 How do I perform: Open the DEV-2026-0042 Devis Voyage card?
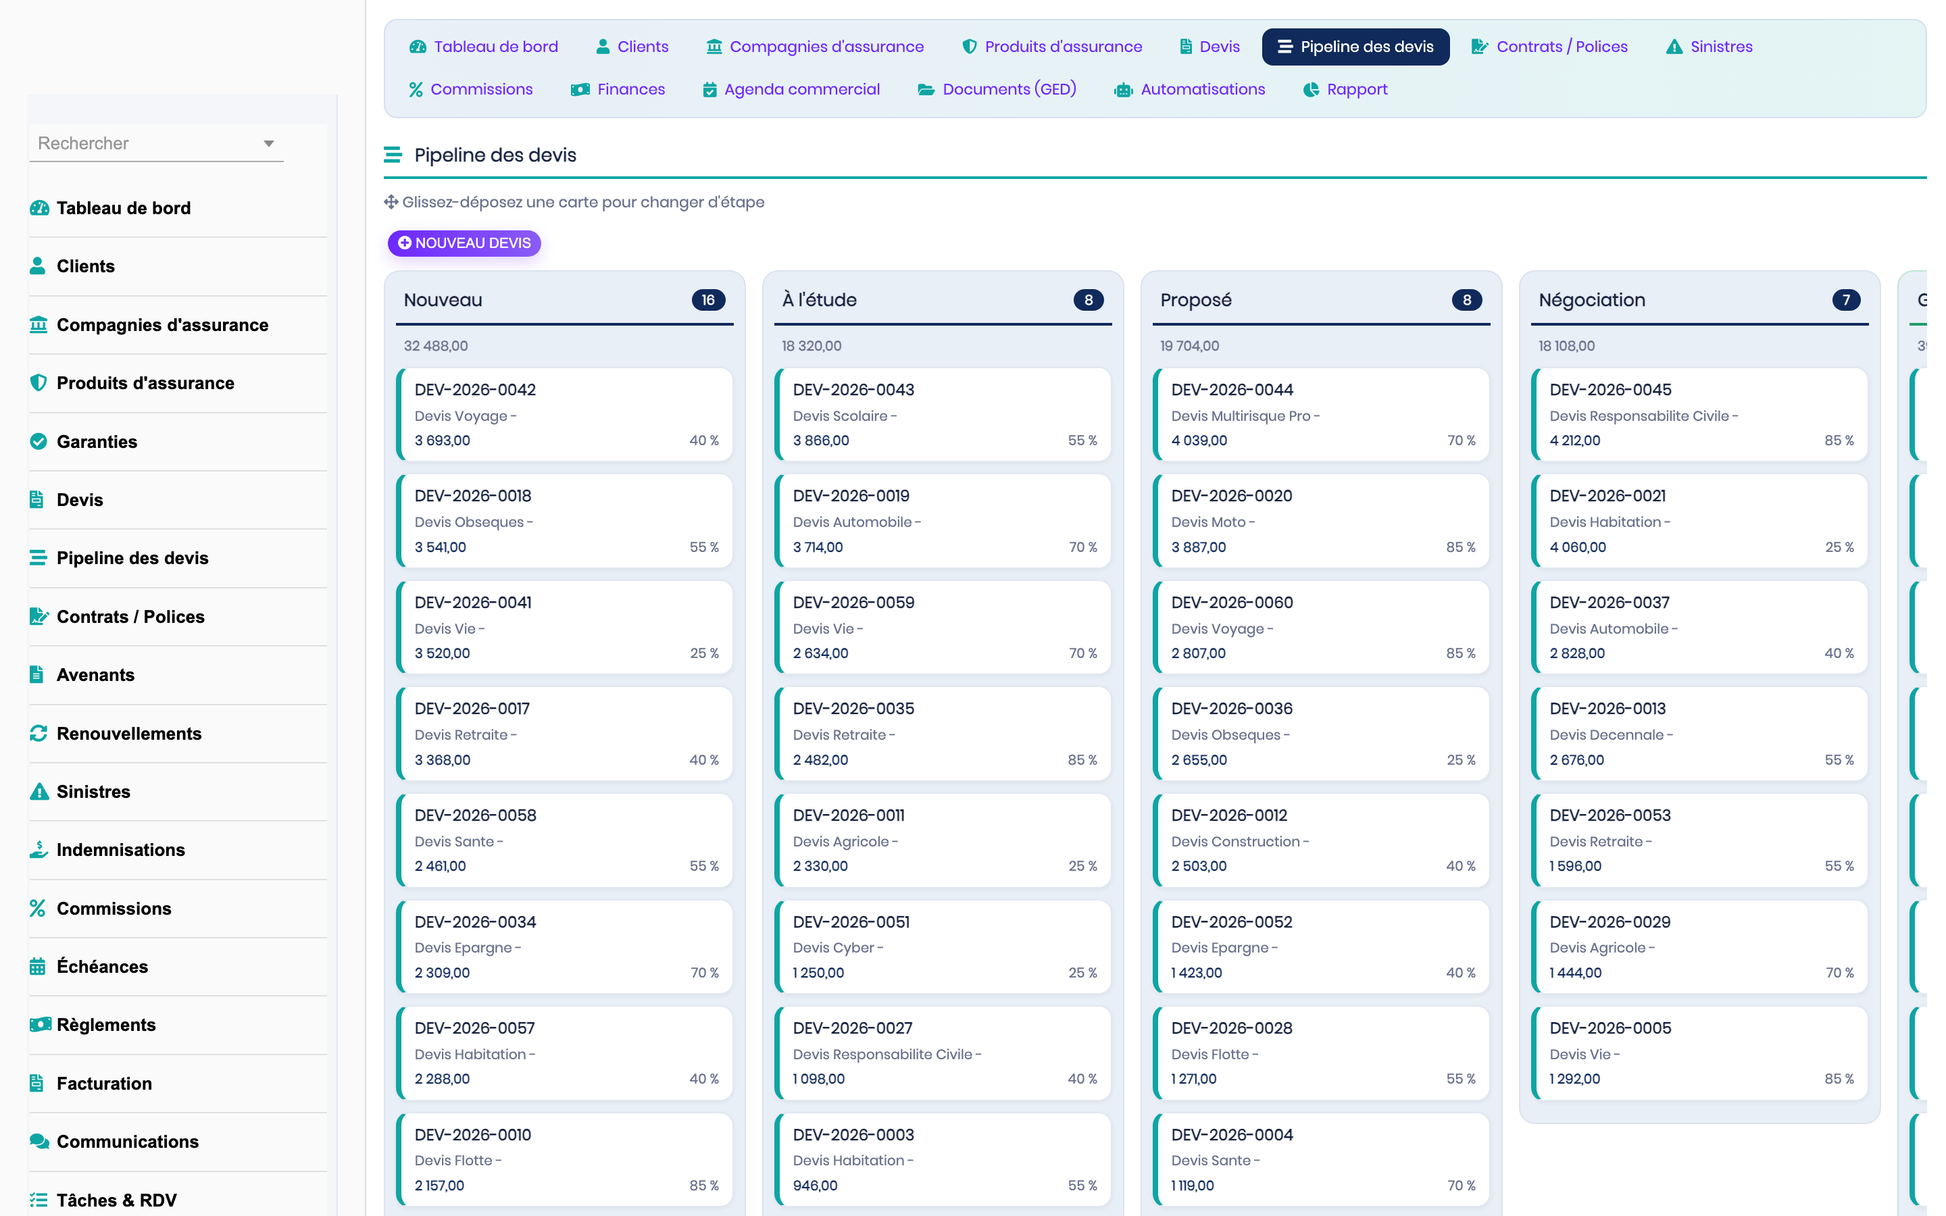[565, 414]
